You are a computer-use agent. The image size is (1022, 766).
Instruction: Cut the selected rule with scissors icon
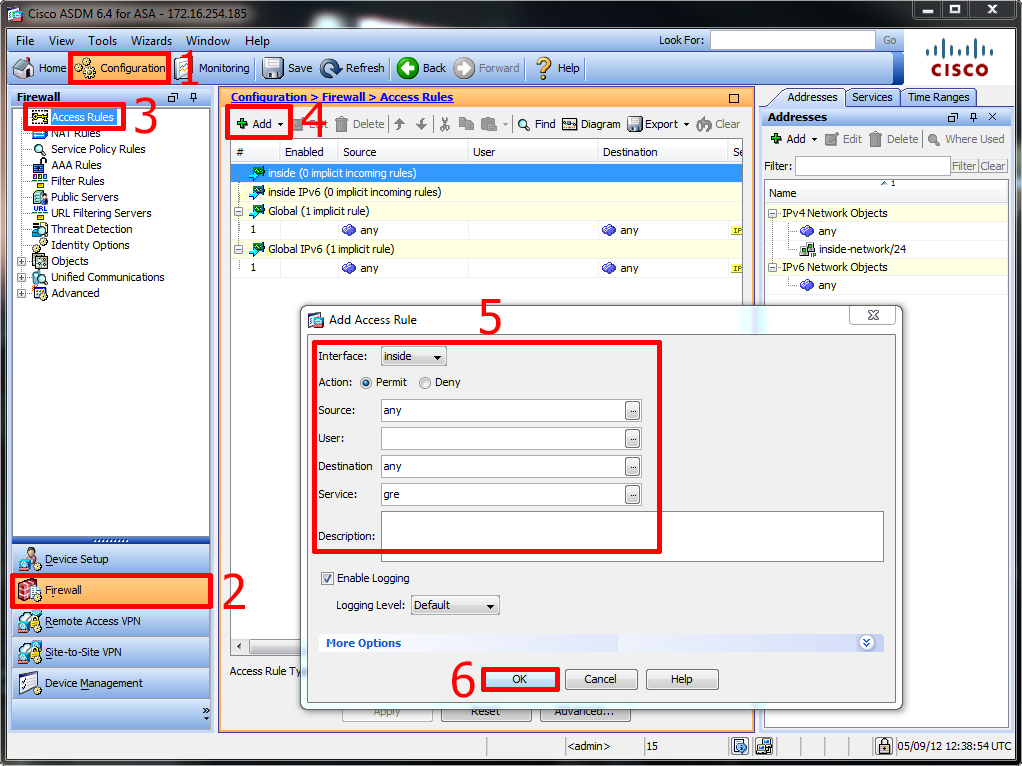(x=445, y=124)
